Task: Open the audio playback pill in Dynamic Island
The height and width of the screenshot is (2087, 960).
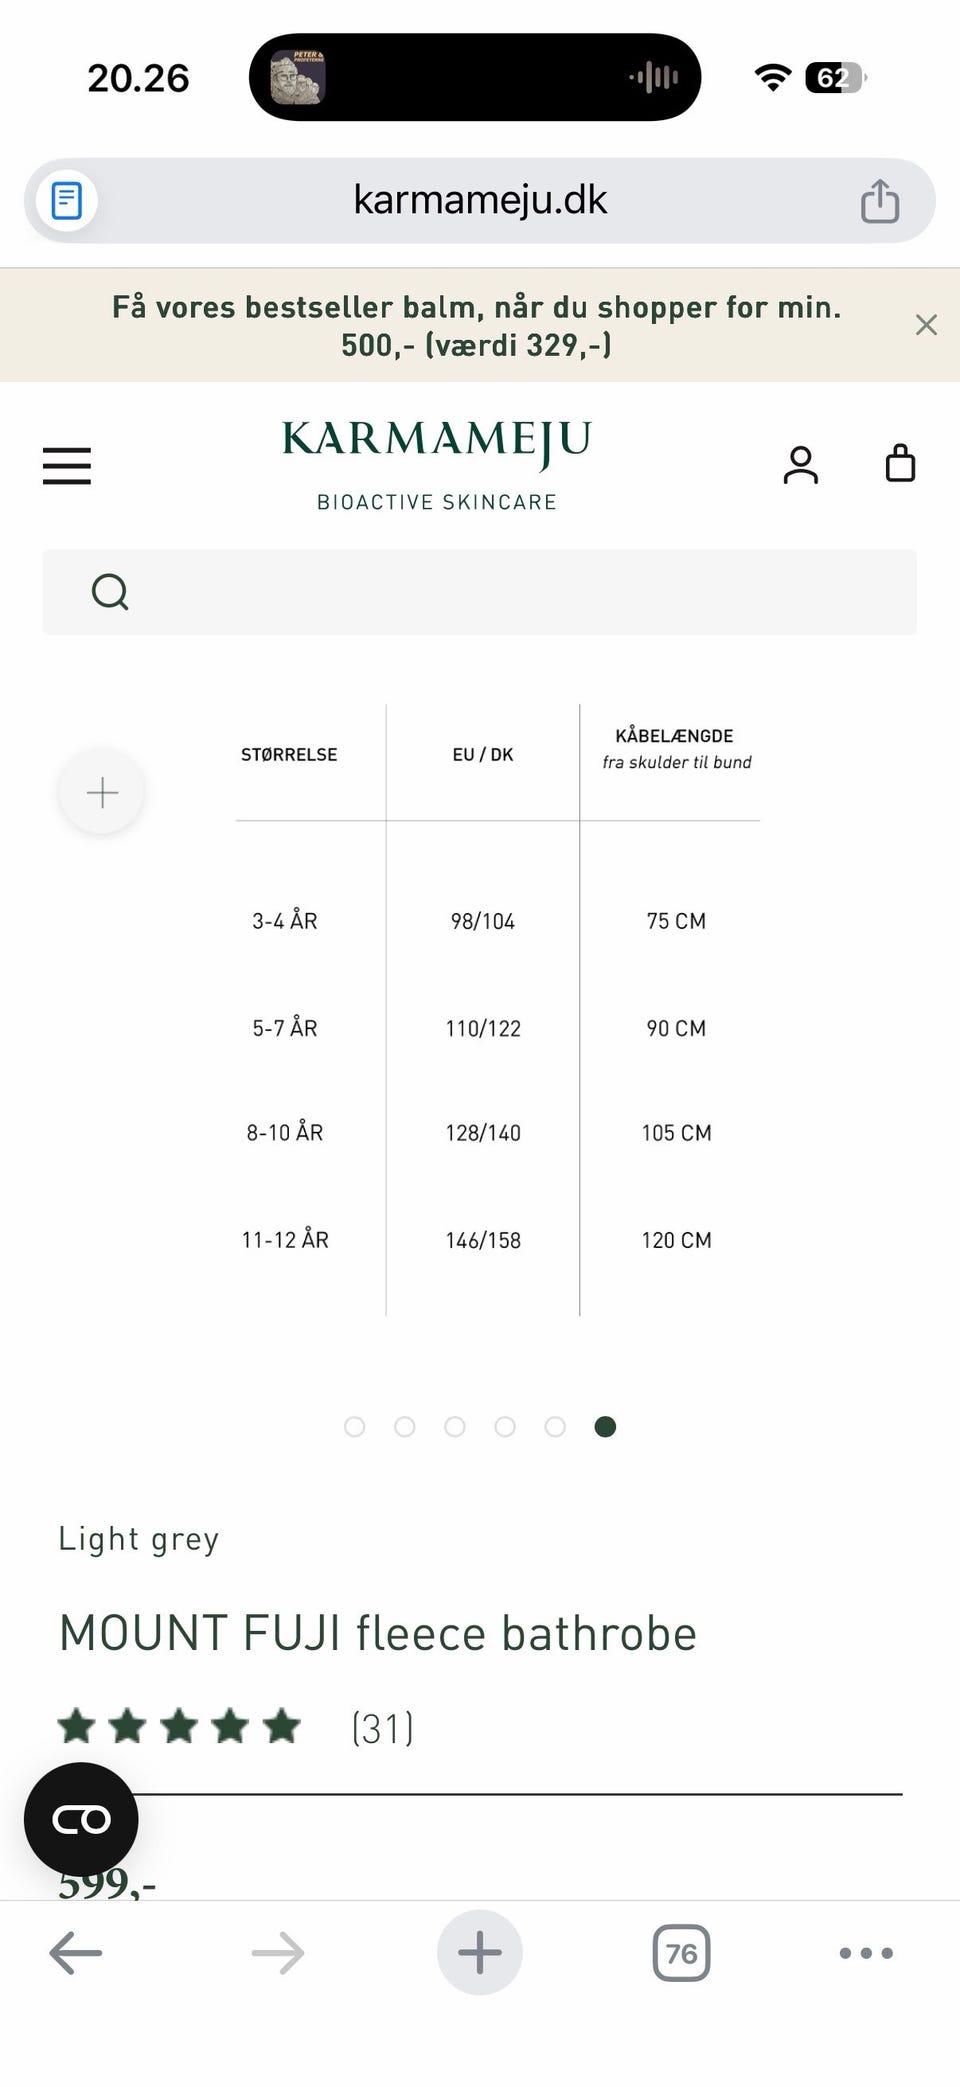Action: 475,77
